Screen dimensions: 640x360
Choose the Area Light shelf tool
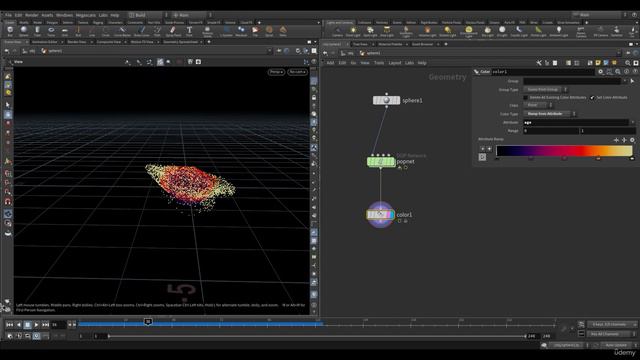tap(387, 31)
